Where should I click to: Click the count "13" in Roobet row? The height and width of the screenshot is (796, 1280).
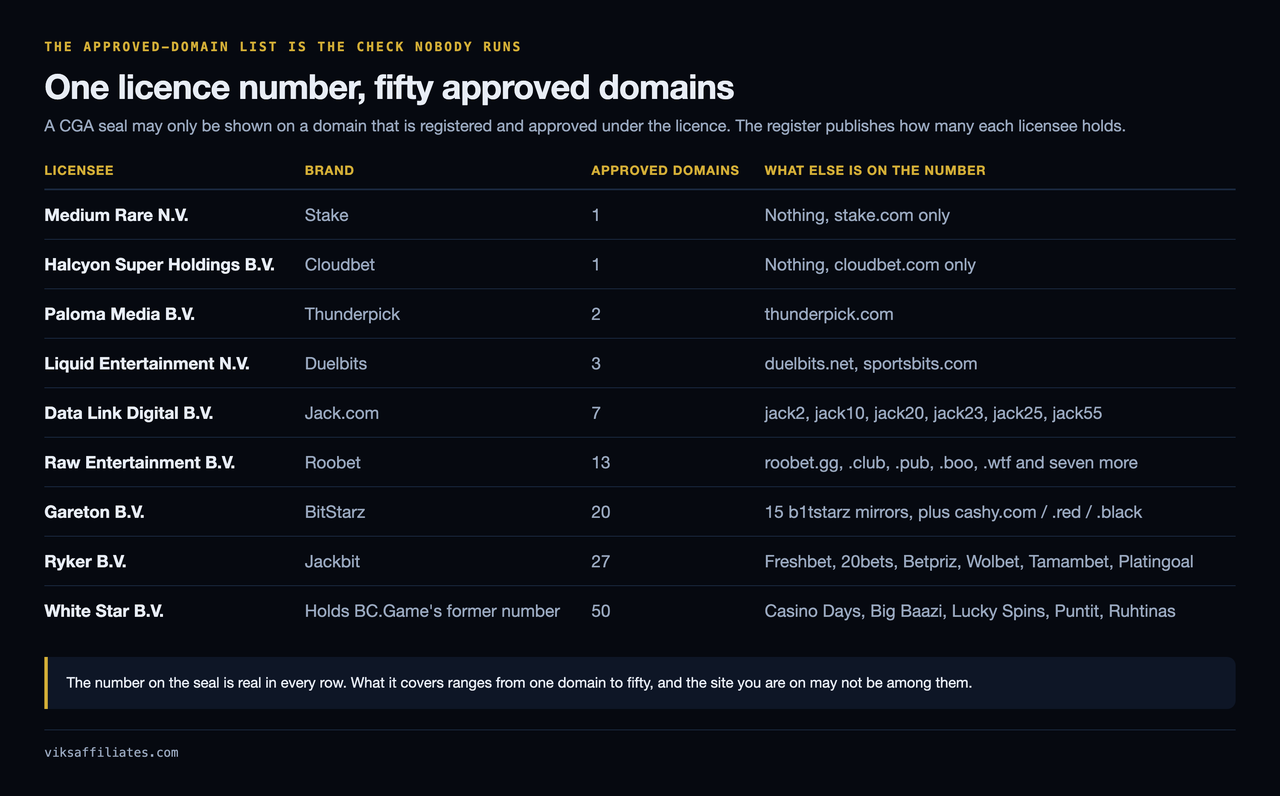[600, 463]
